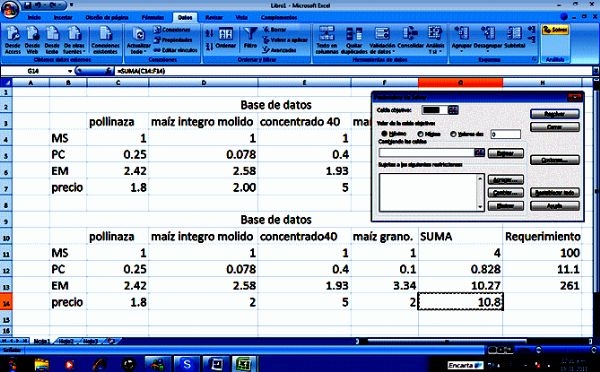The image size is (600, 372).
Task: Select cell G14 containing 10.8
Action: (x=460, y=302)
